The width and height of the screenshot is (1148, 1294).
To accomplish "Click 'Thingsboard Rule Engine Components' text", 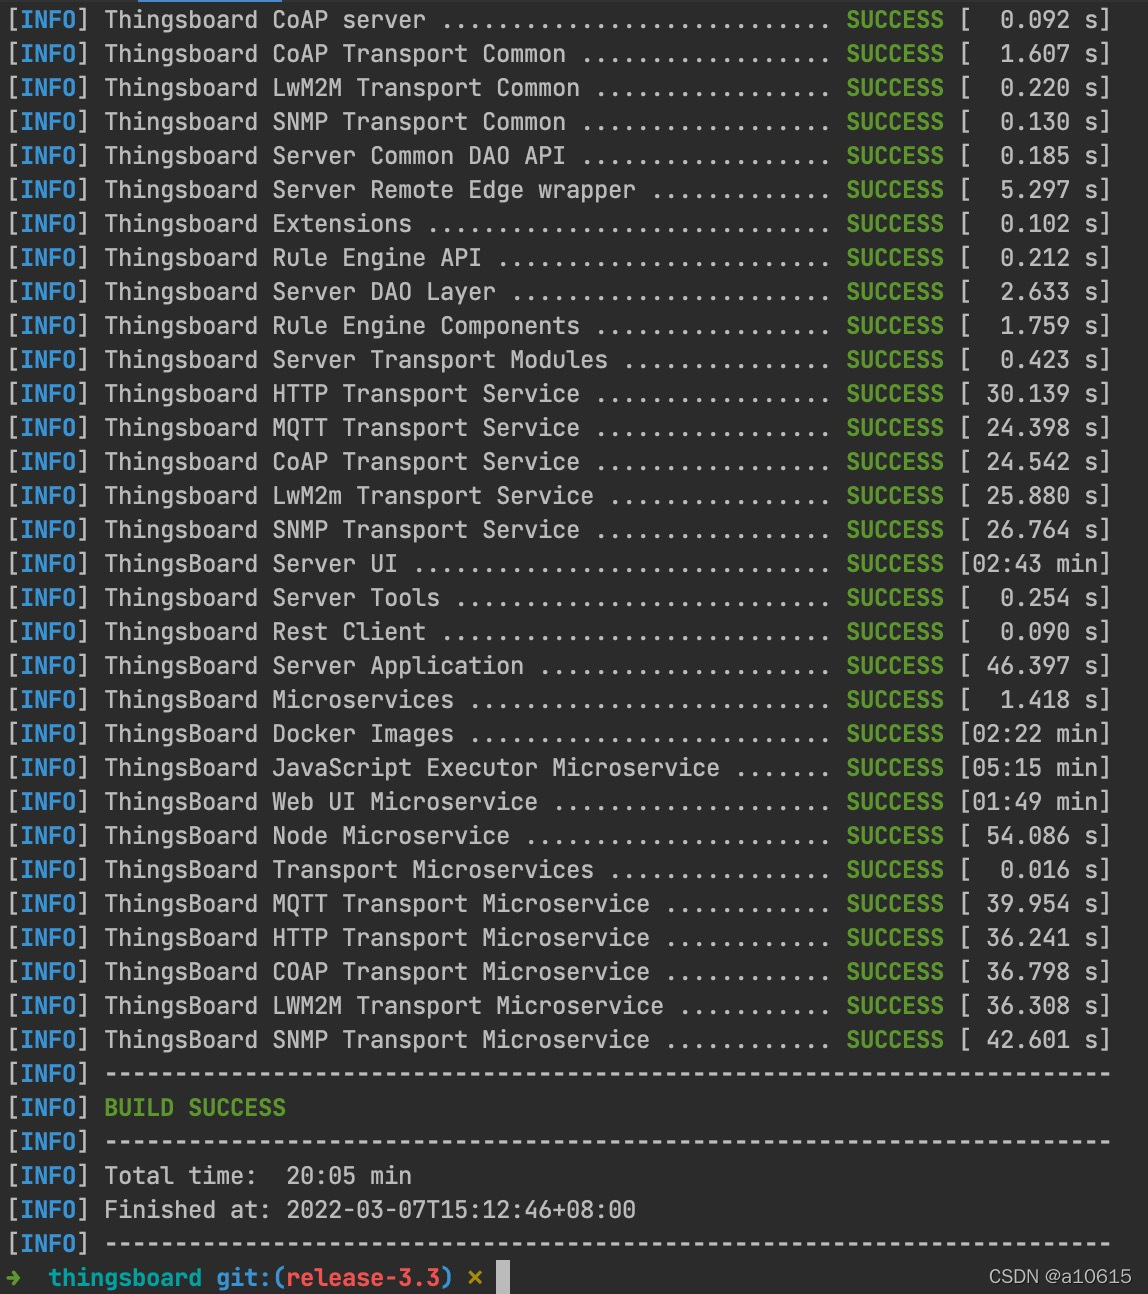I will [x=342, y=326].
